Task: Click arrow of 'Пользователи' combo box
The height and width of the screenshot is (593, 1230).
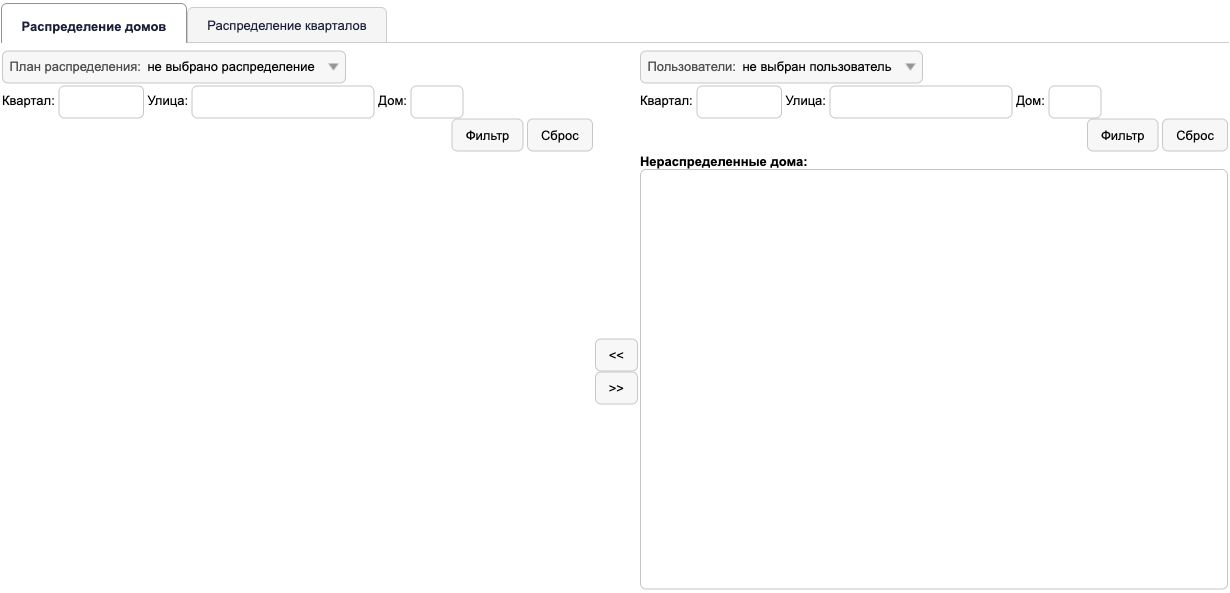Action: tap(910, 67)
